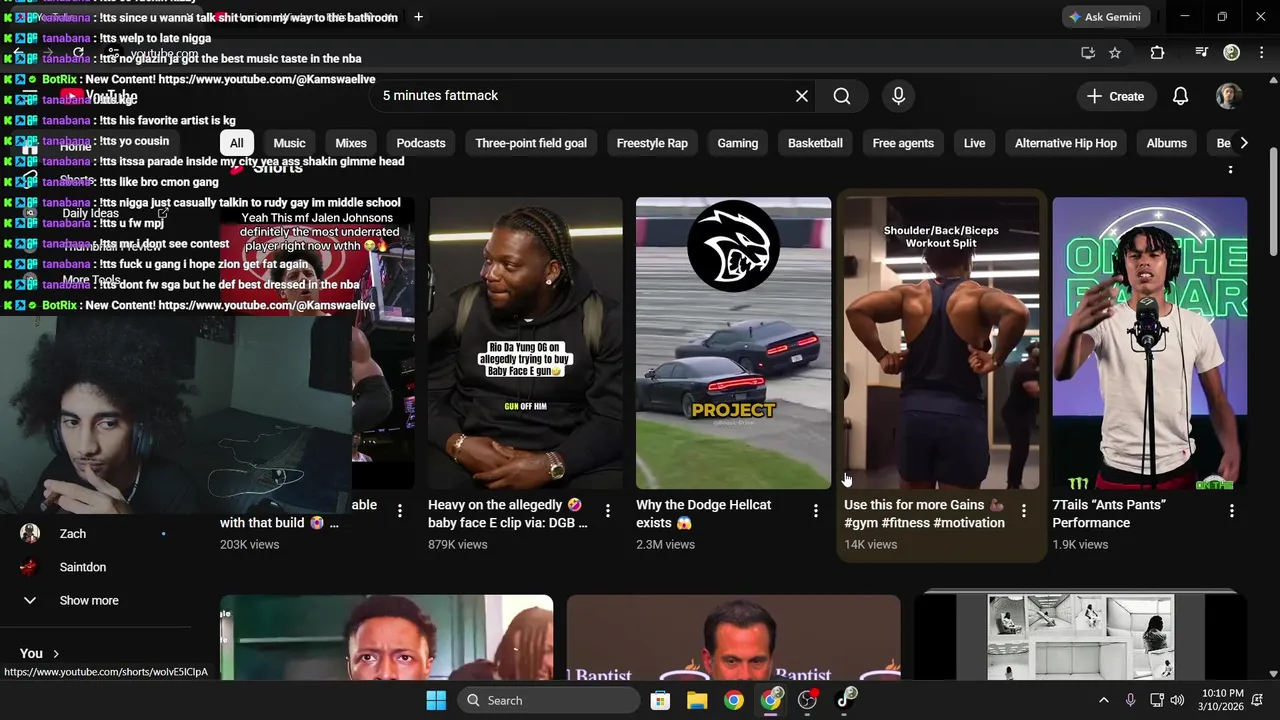Viewport: 1280px width, 720px height.
Task: Open the 7Tails Ants Pants short thumbnail
Action: click(1149, 343)
